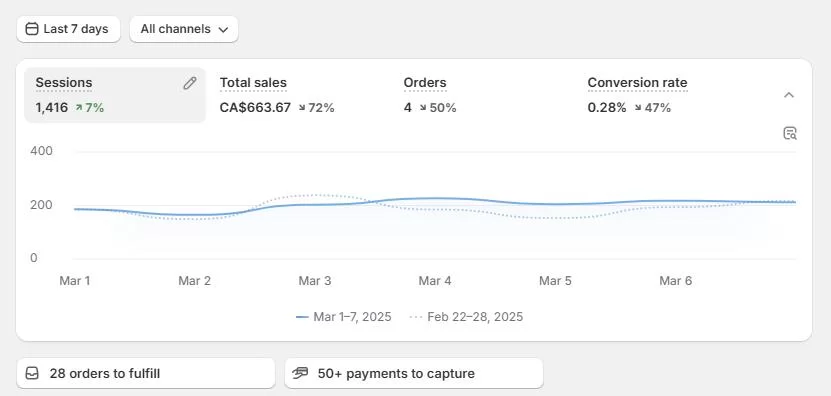Viewport: 831px width, 396px height.
Task: Click the Mar 6 x-axis label
Action: [x=676, y=281]
